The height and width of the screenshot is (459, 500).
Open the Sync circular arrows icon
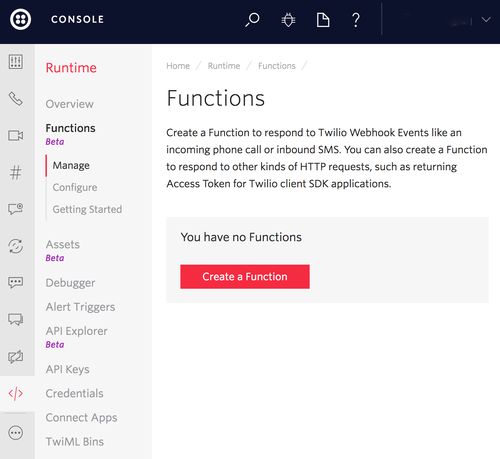coord(16,246)
